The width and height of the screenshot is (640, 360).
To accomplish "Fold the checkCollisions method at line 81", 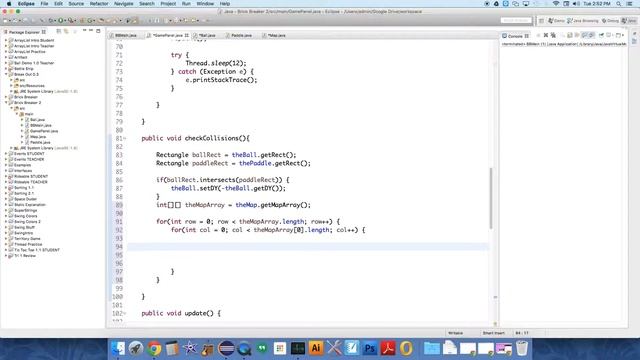I will click(x=125, y=138).
